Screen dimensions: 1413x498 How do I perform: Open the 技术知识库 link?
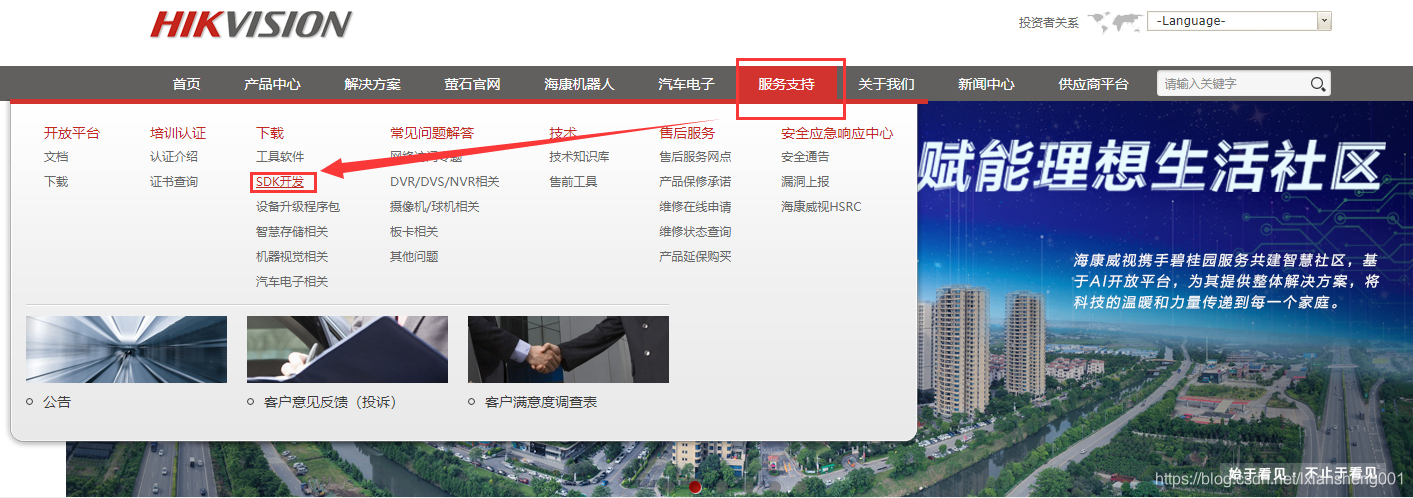tap(579, 157)
